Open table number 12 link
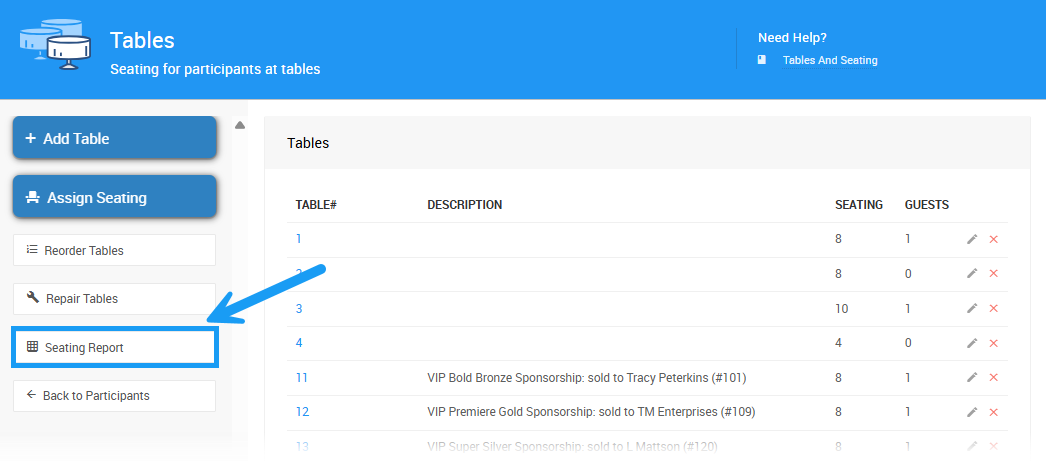 302,412
